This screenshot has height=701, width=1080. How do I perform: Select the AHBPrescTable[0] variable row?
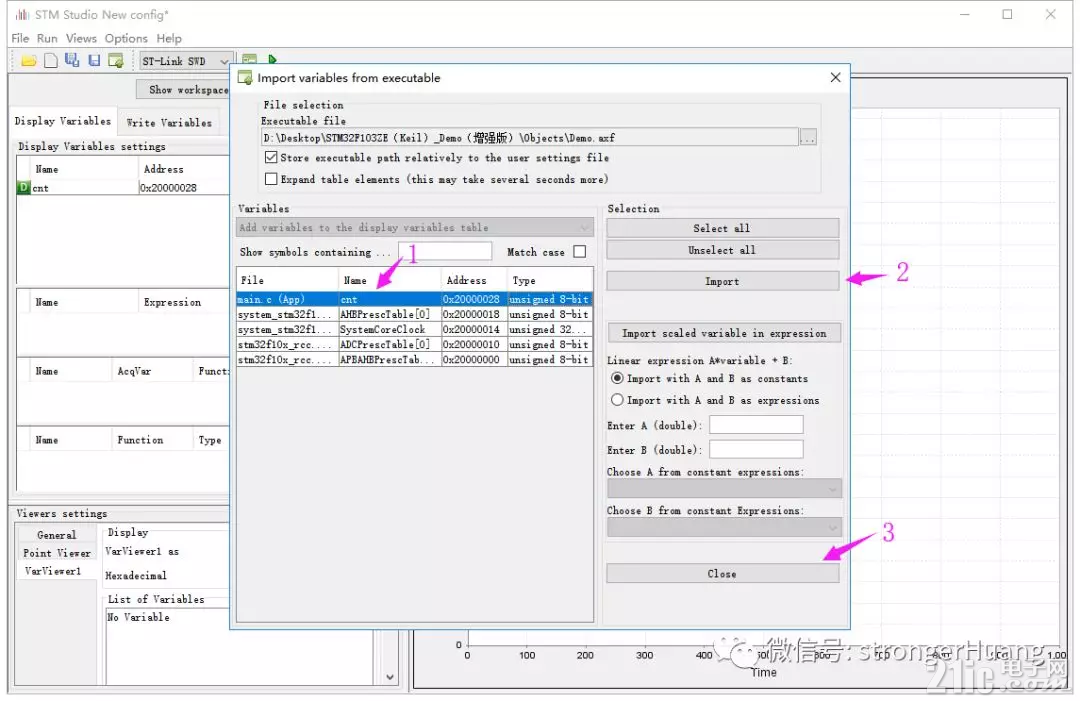coord(414,314)
